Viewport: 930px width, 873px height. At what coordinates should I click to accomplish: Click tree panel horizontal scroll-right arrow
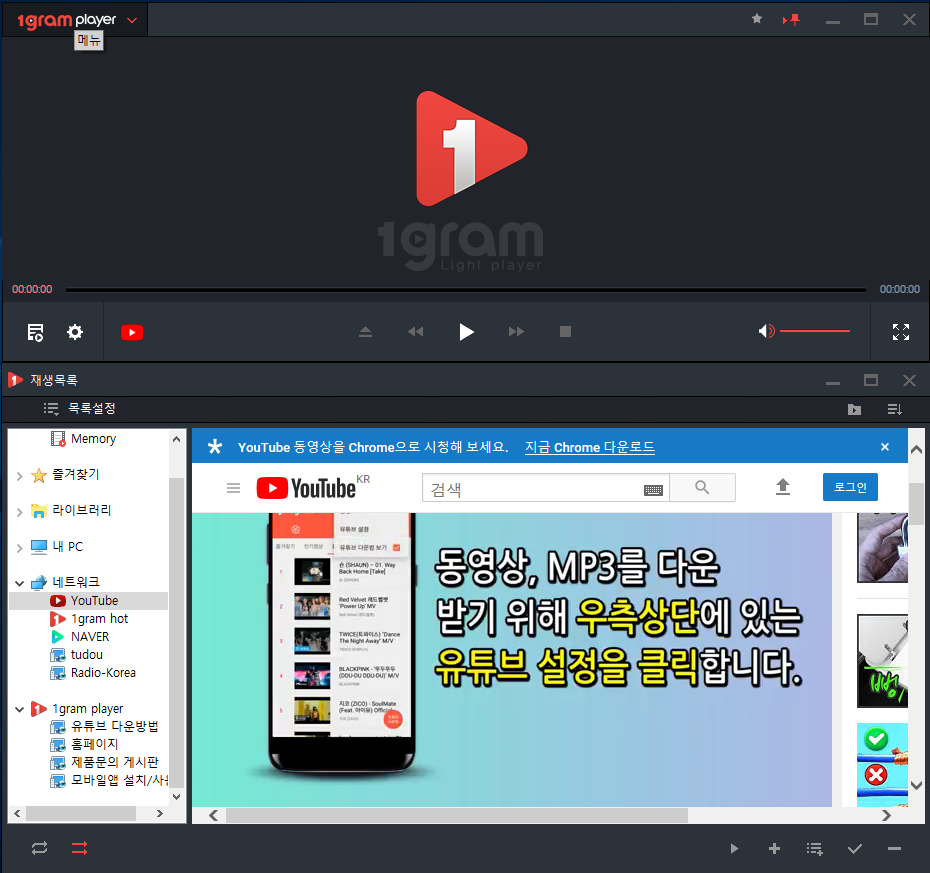pos(160,813)
